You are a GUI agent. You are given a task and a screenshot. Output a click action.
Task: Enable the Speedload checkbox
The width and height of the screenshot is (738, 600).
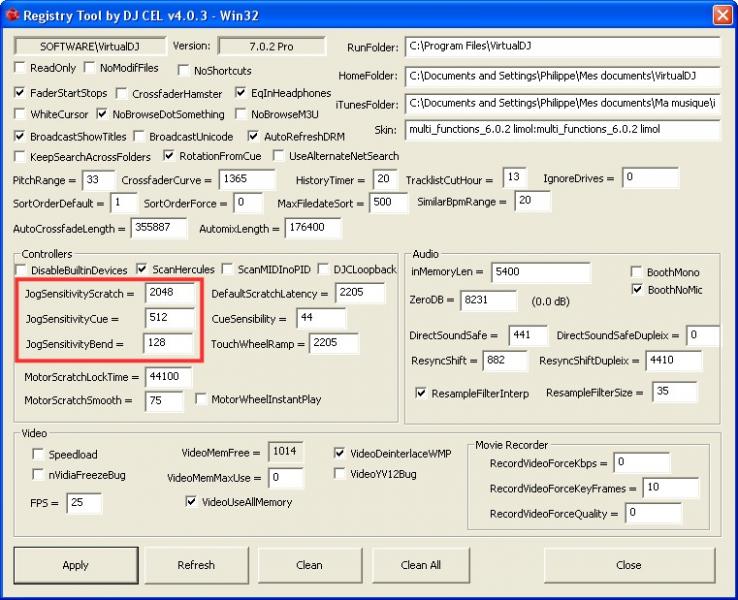click(39, 454)
